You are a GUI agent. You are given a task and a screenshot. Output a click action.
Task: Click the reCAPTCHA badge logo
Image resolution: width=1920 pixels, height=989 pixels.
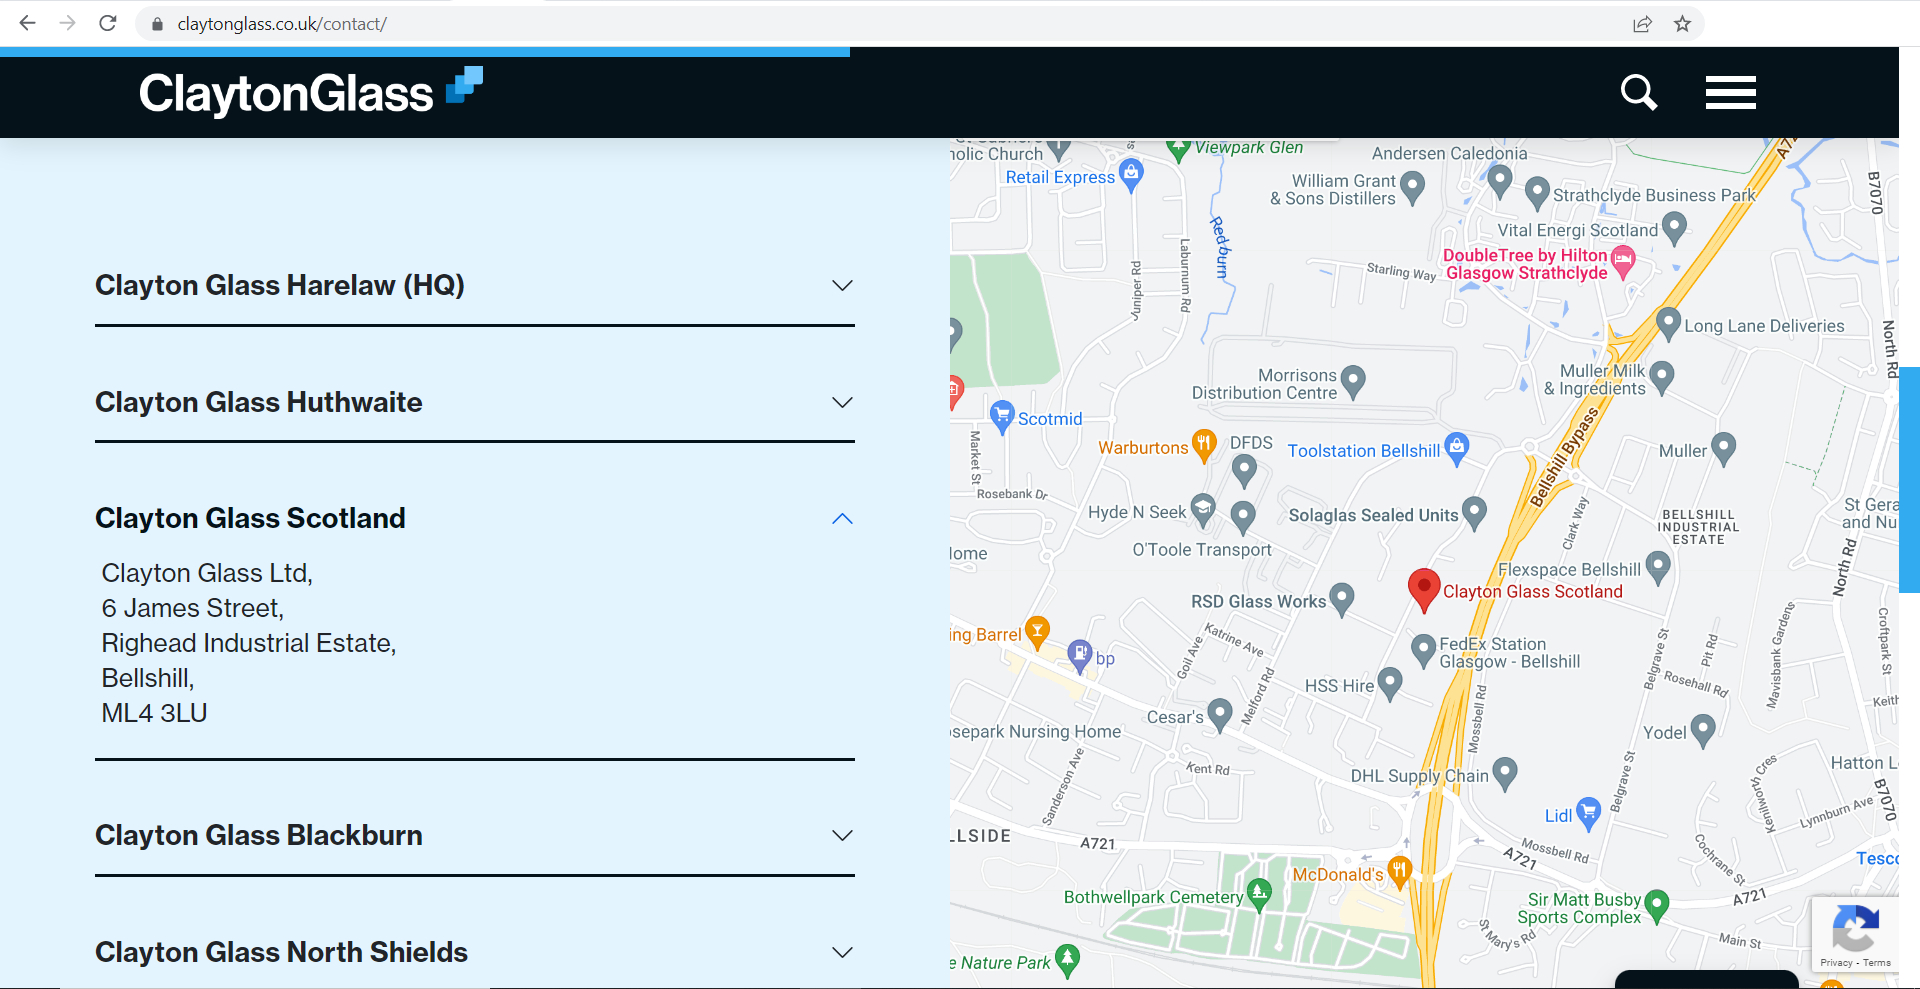[1855, 929]
